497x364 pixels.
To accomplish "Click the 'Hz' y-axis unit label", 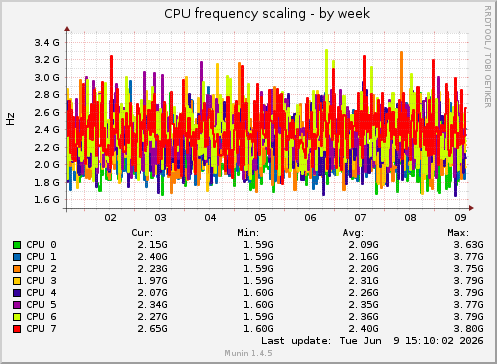I will click(10, 119).
